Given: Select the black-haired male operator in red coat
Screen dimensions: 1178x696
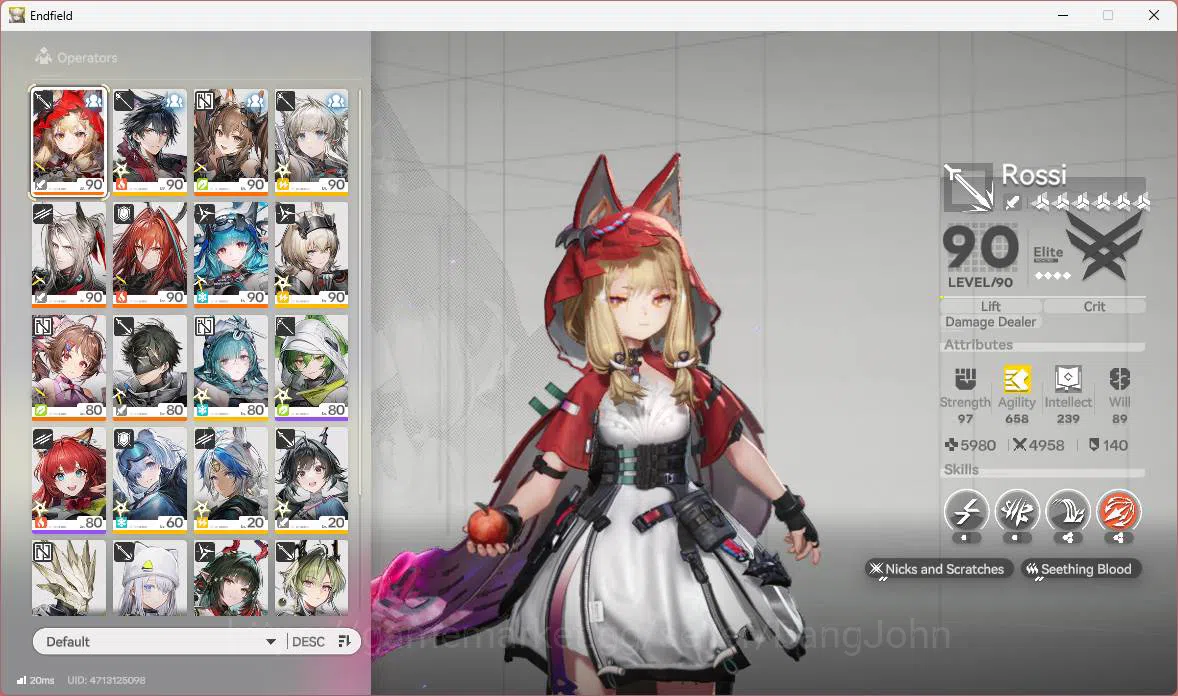Looking at the screenshot, I should (x=150, y=141).
